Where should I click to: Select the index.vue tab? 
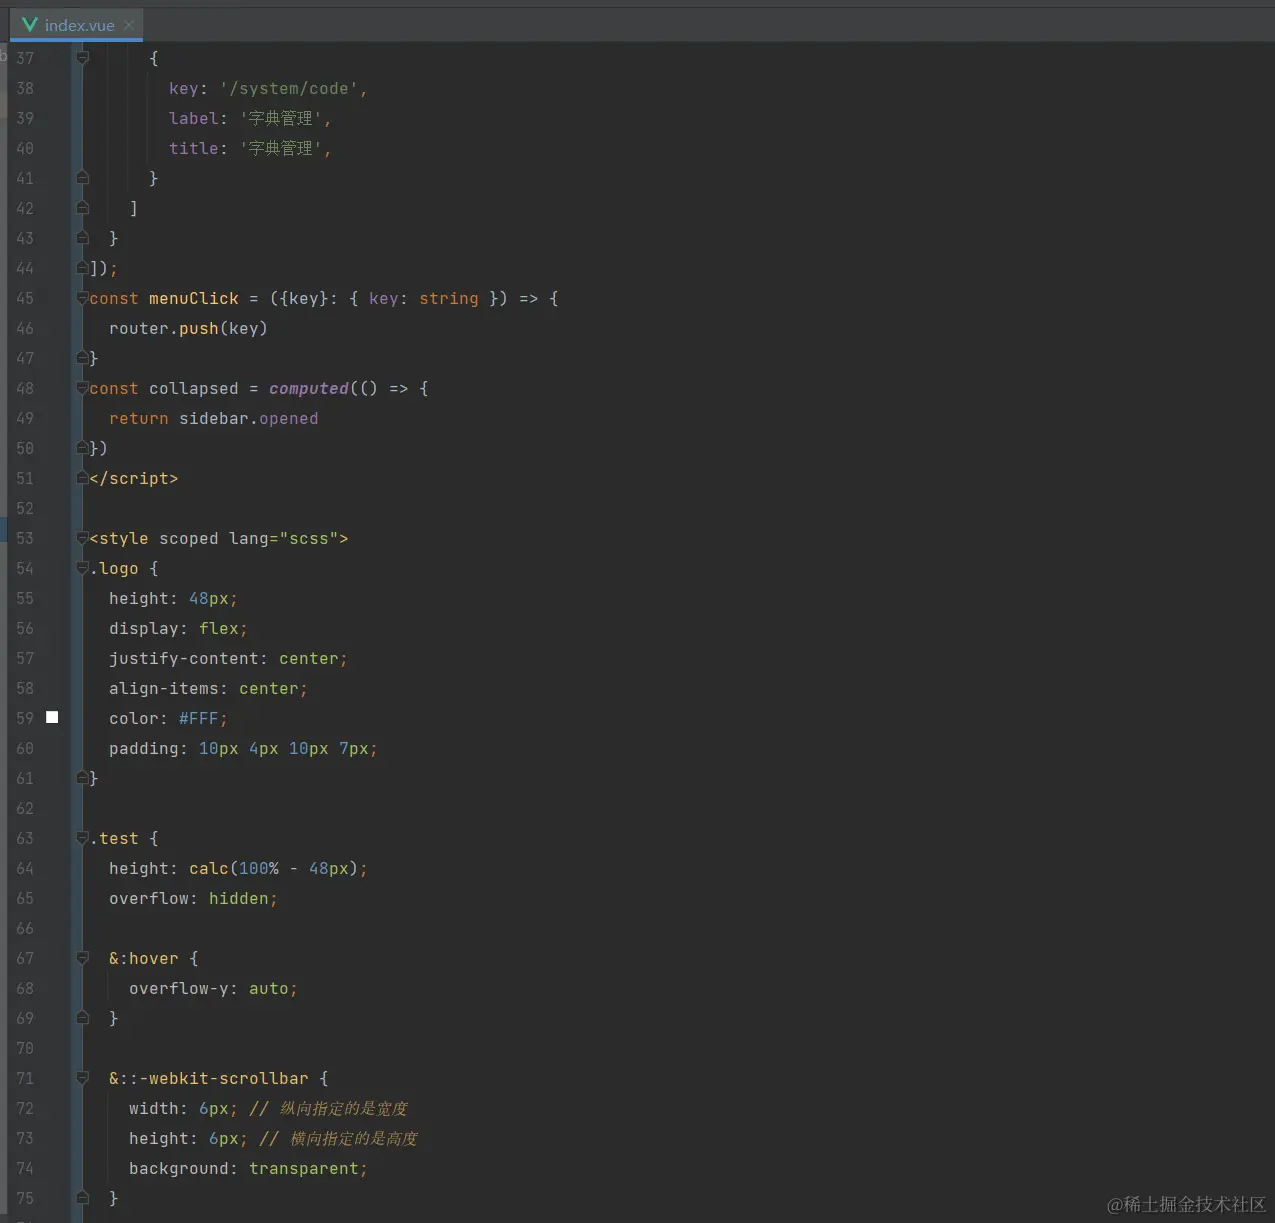77,24
